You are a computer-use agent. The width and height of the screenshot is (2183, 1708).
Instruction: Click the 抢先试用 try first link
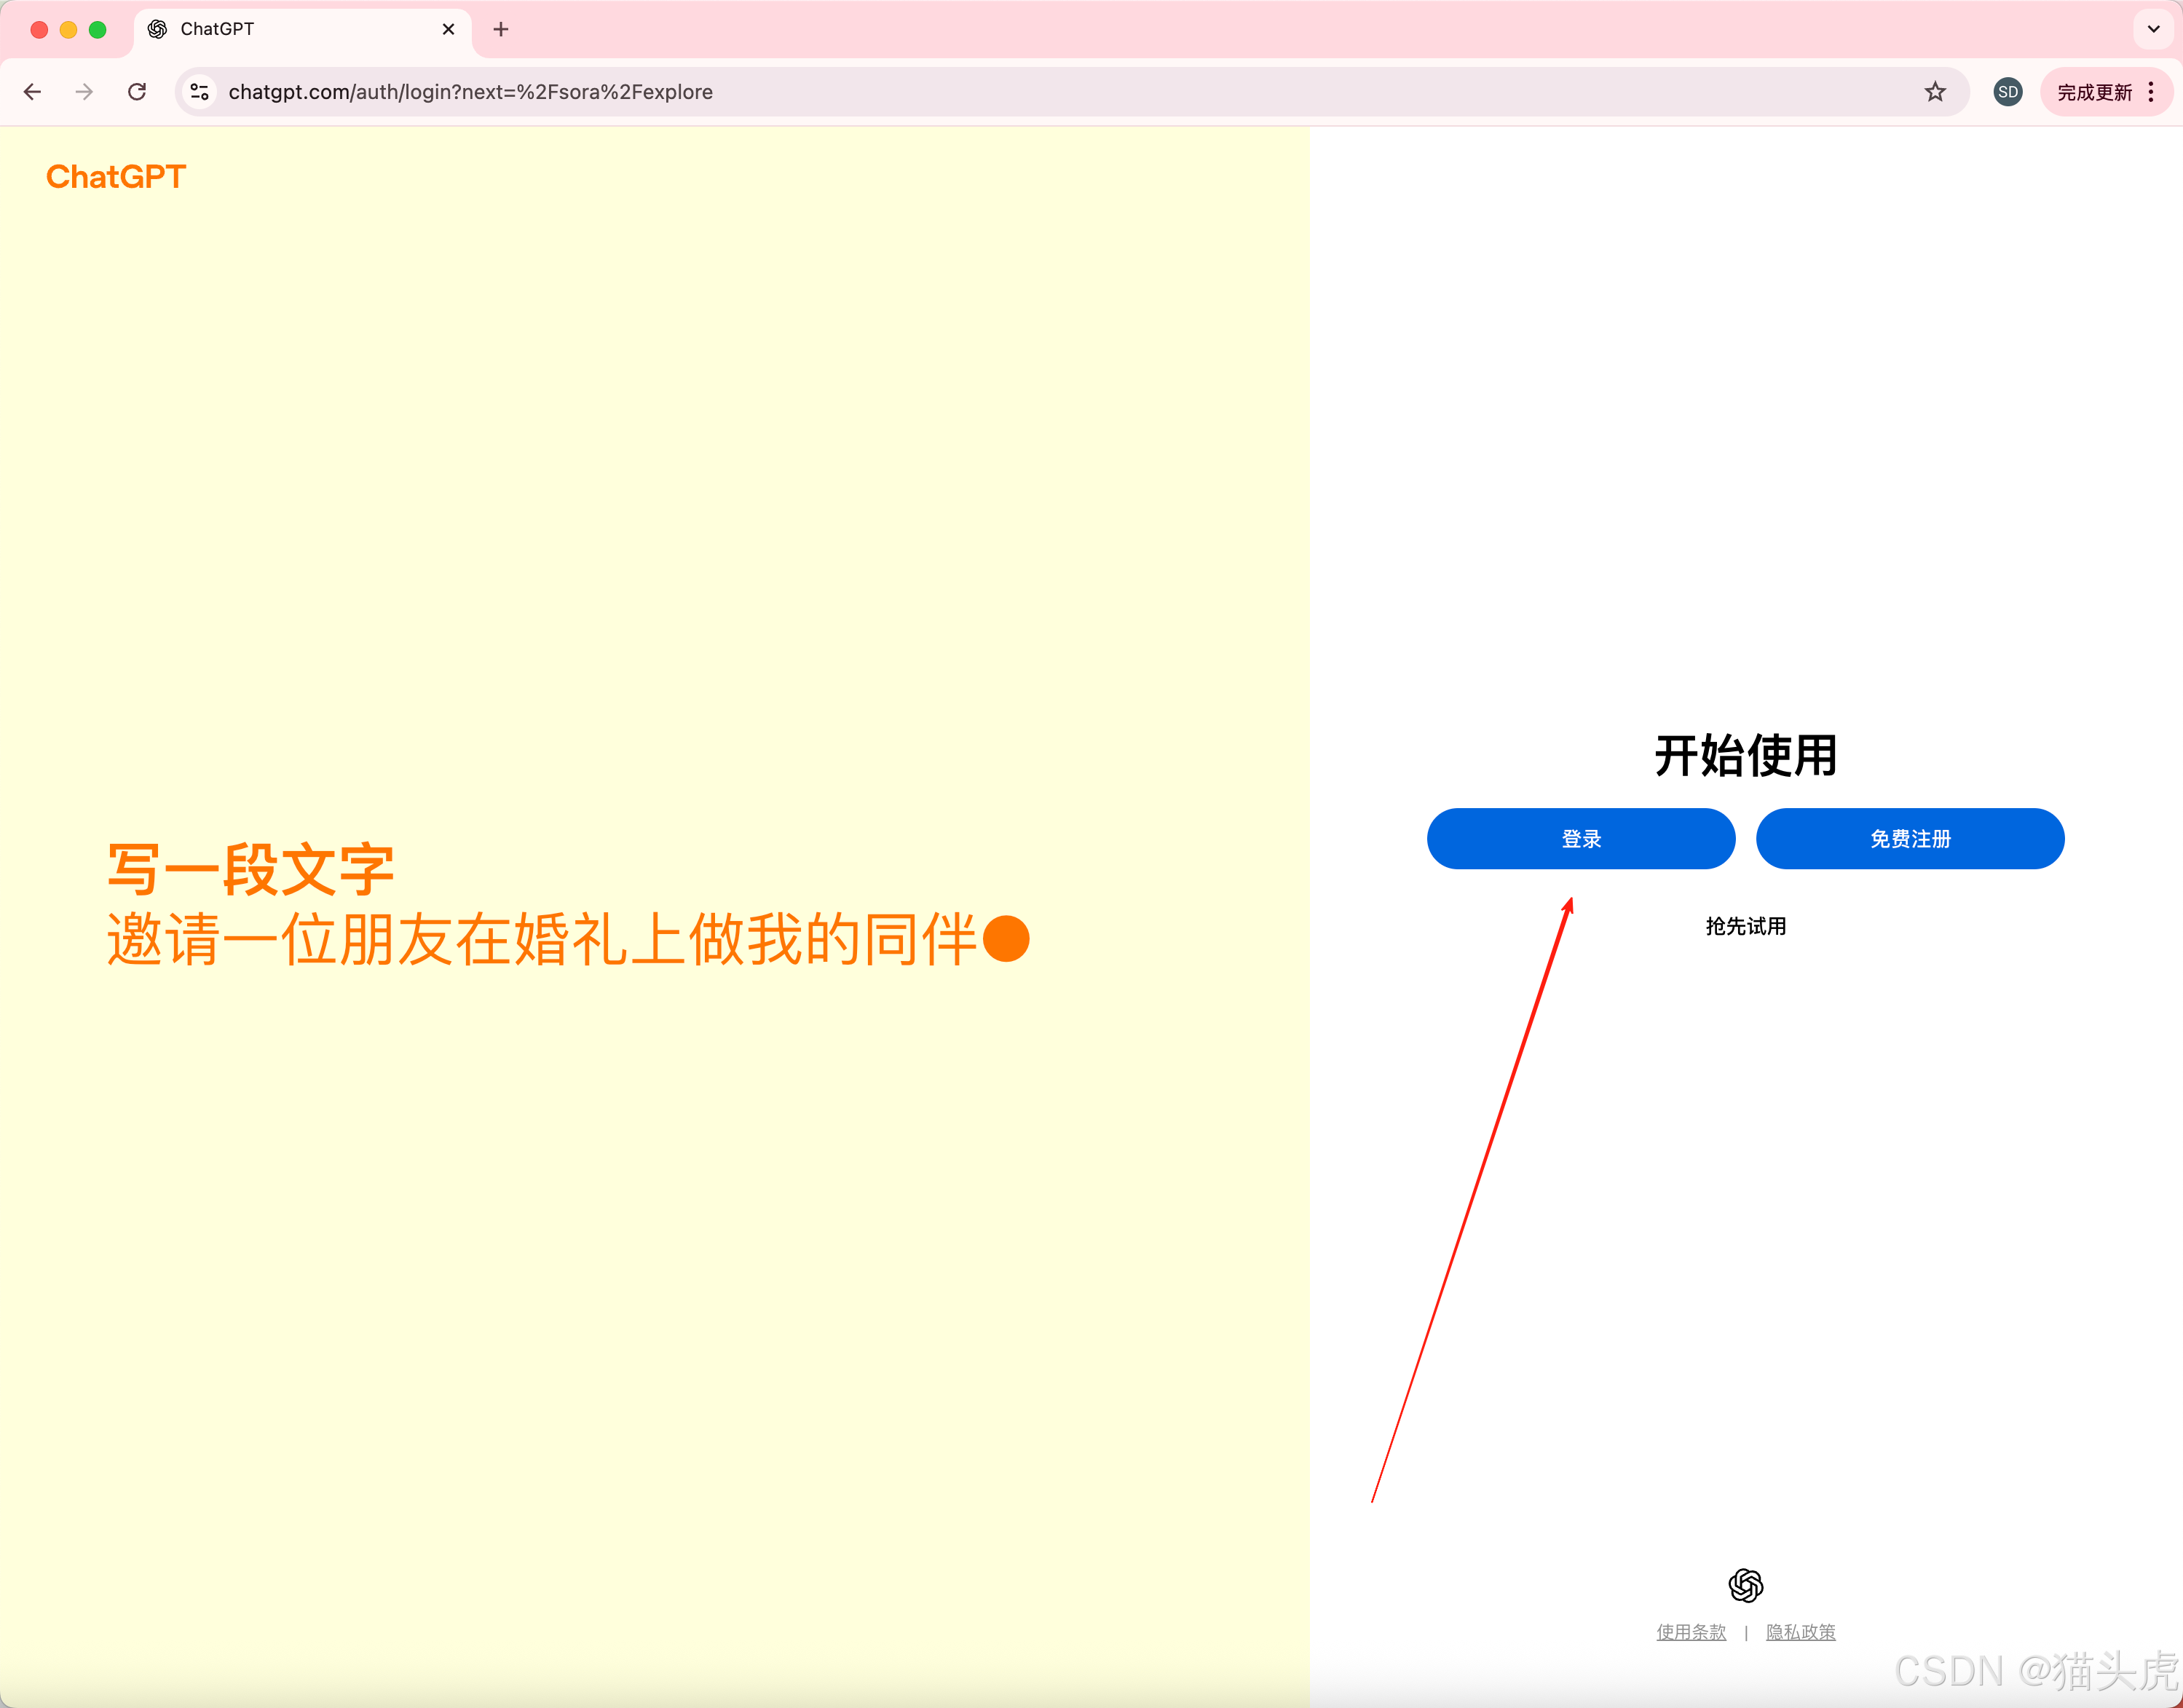[1745, 926]
